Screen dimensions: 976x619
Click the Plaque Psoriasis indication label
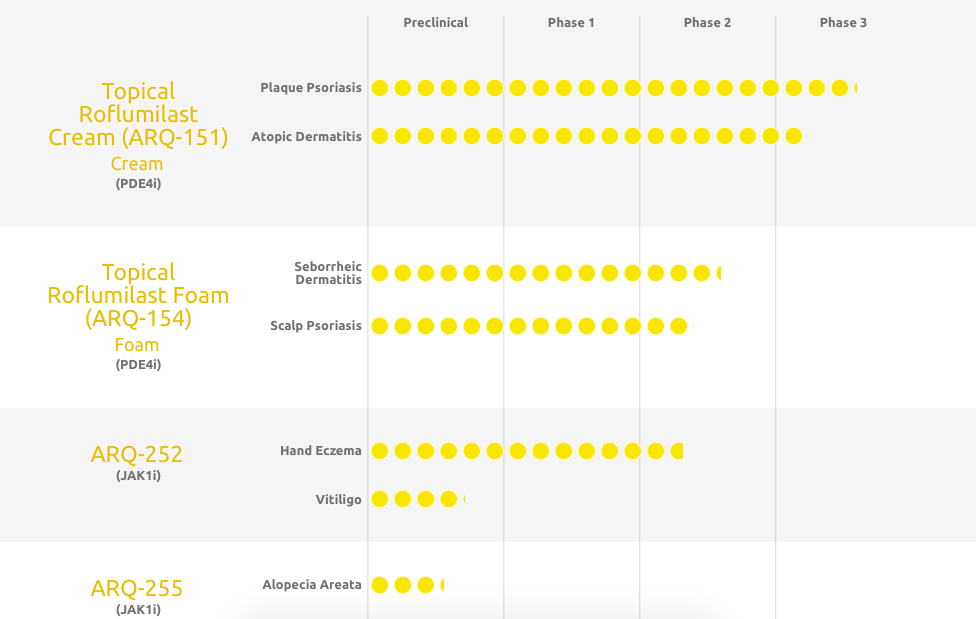click(x=311, y=88)
